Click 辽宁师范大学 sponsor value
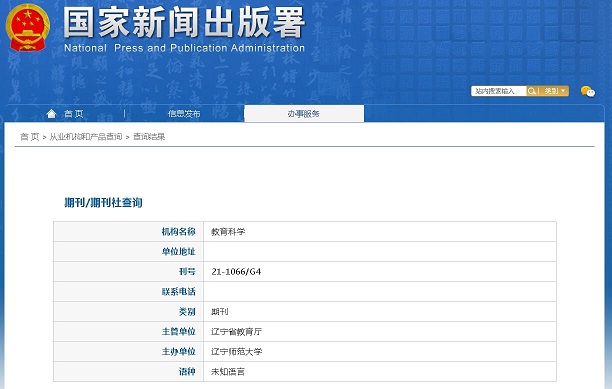The height and width of the screenshot is (389, 612). point(237,352)
